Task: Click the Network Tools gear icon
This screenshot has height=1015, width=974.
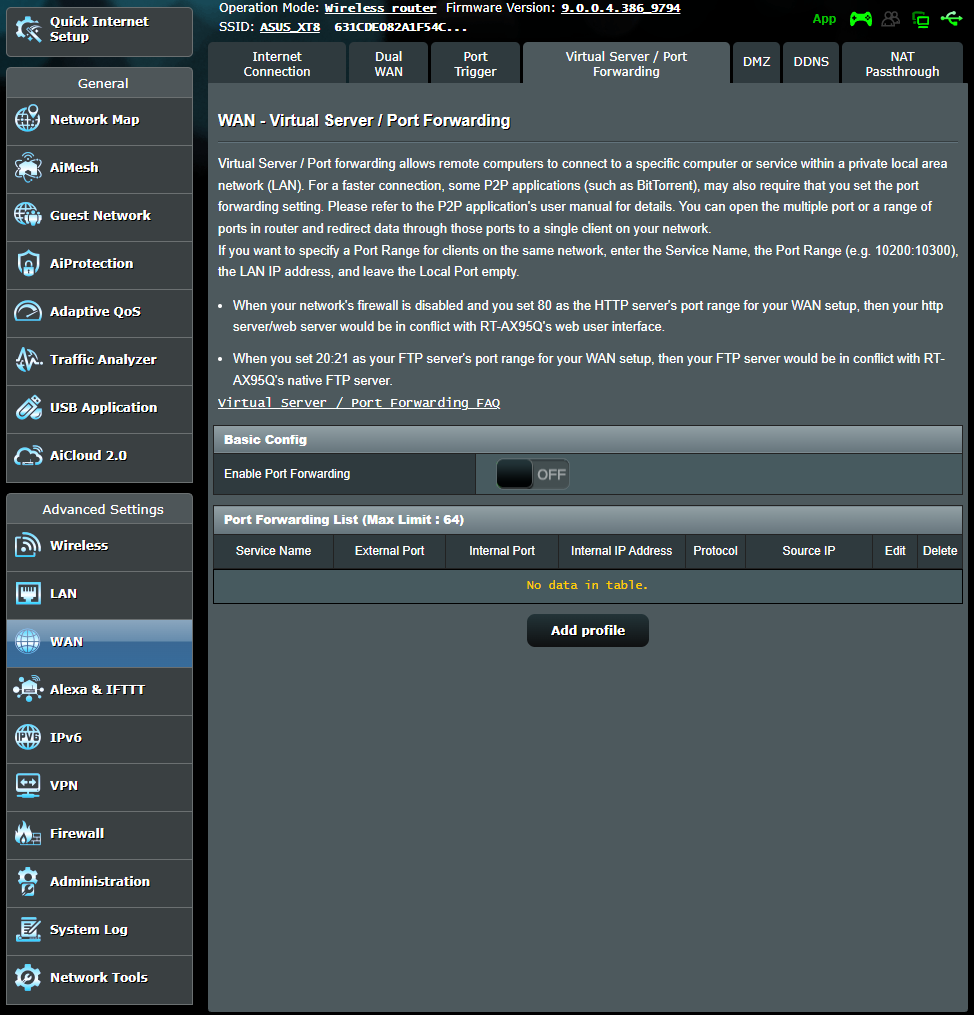Action: (28, 977)
